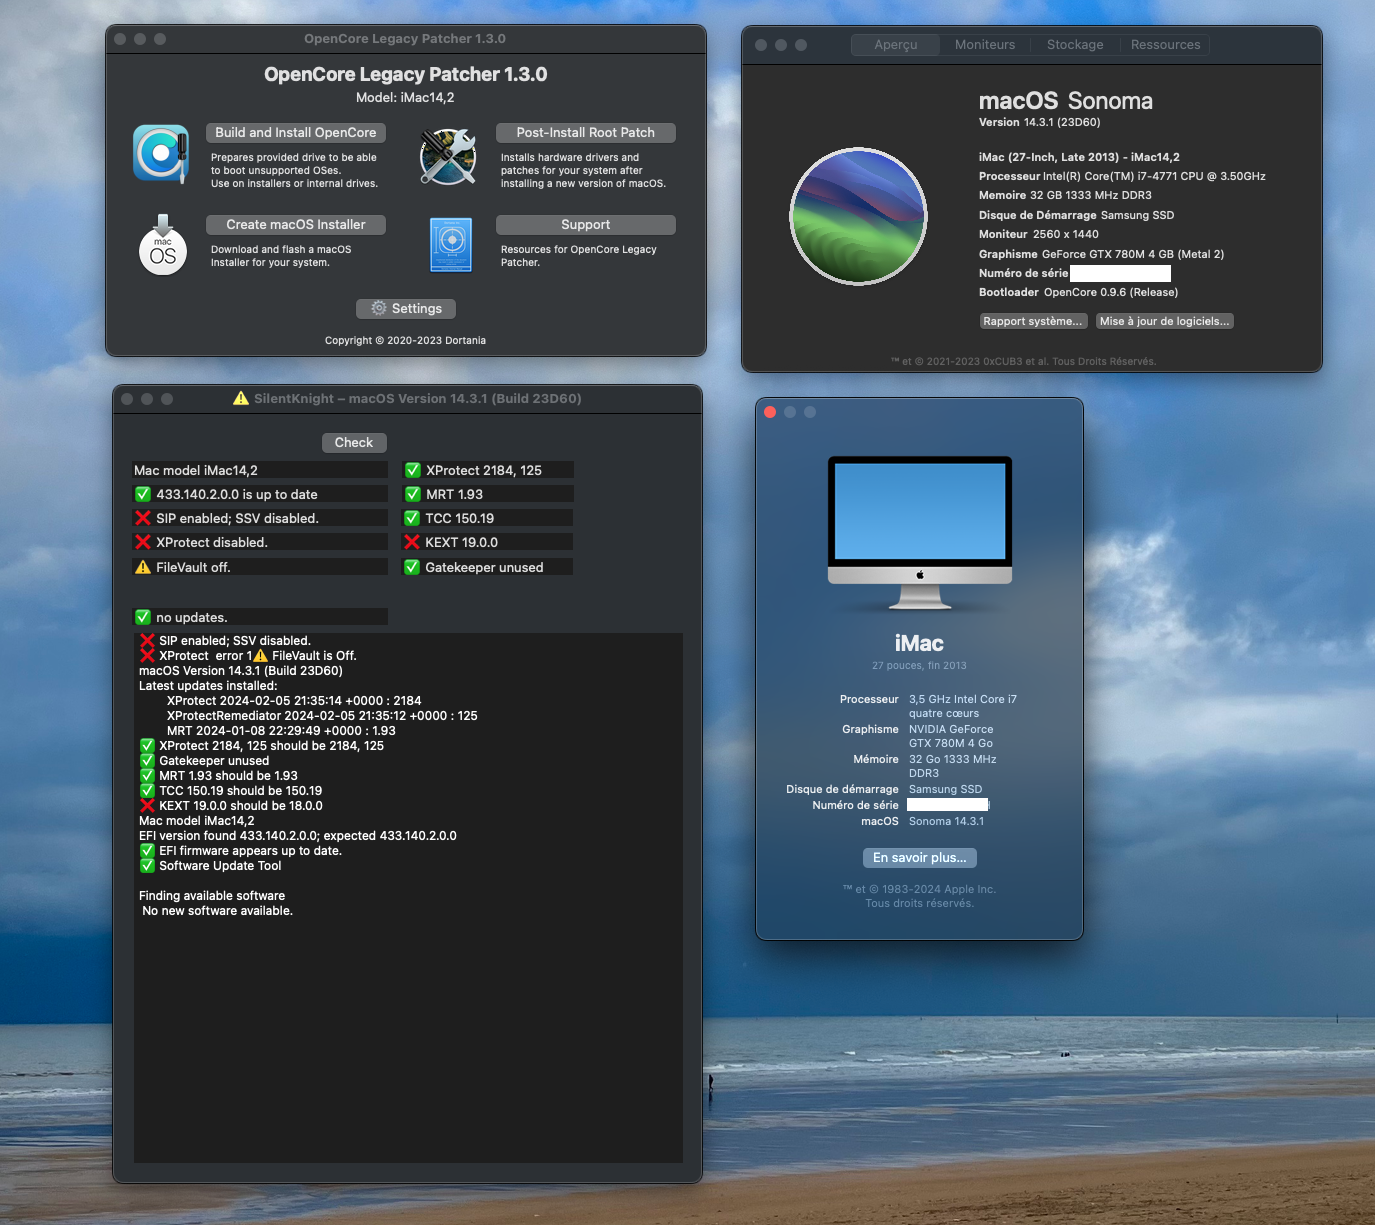Click the warning triangle beside FileVault off.
Screen dimensions: 1375x1225
pyautogui.click(x=143, y=567)
